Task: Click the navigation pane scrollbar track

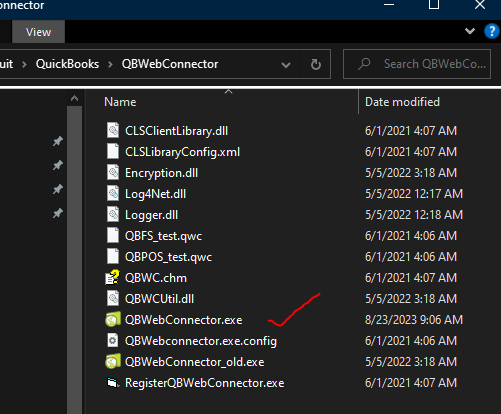Action: pos(75,260)
